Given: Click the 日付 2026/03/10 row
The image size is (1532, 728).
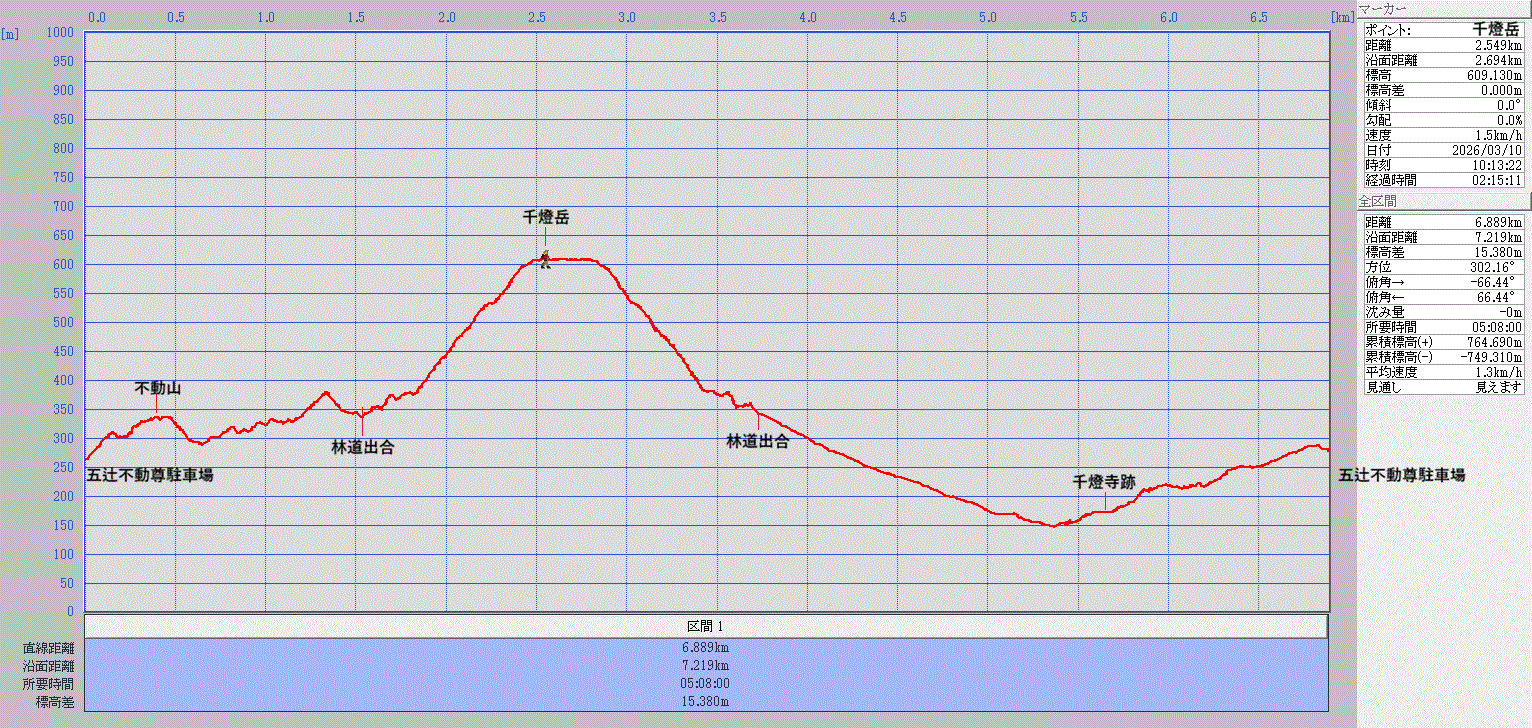Looking at the screenshot, I should click(1443, 150).
